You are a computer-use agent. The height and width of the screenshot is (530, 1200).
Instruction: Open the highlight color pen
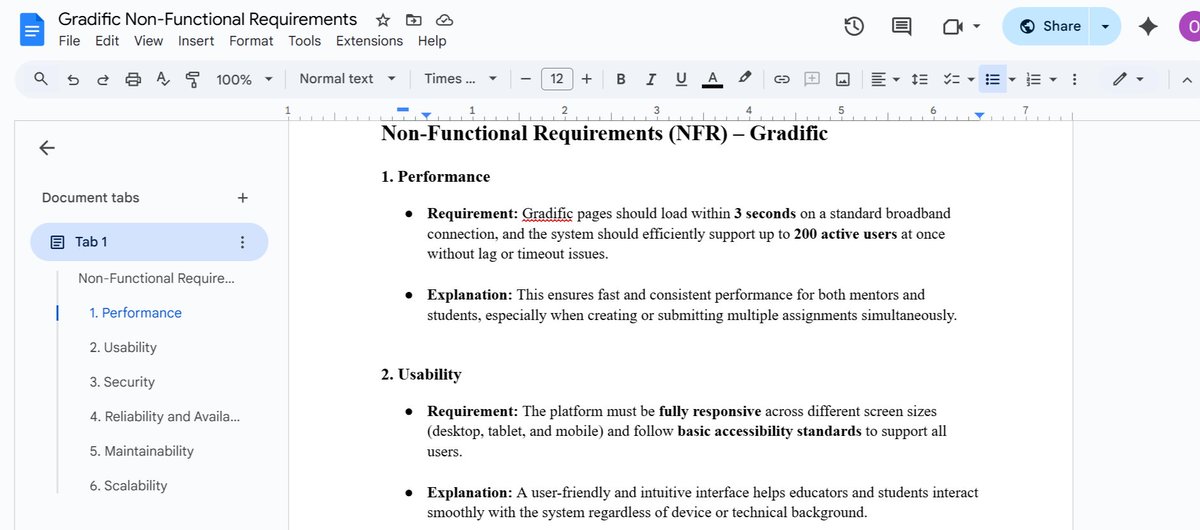744,79
